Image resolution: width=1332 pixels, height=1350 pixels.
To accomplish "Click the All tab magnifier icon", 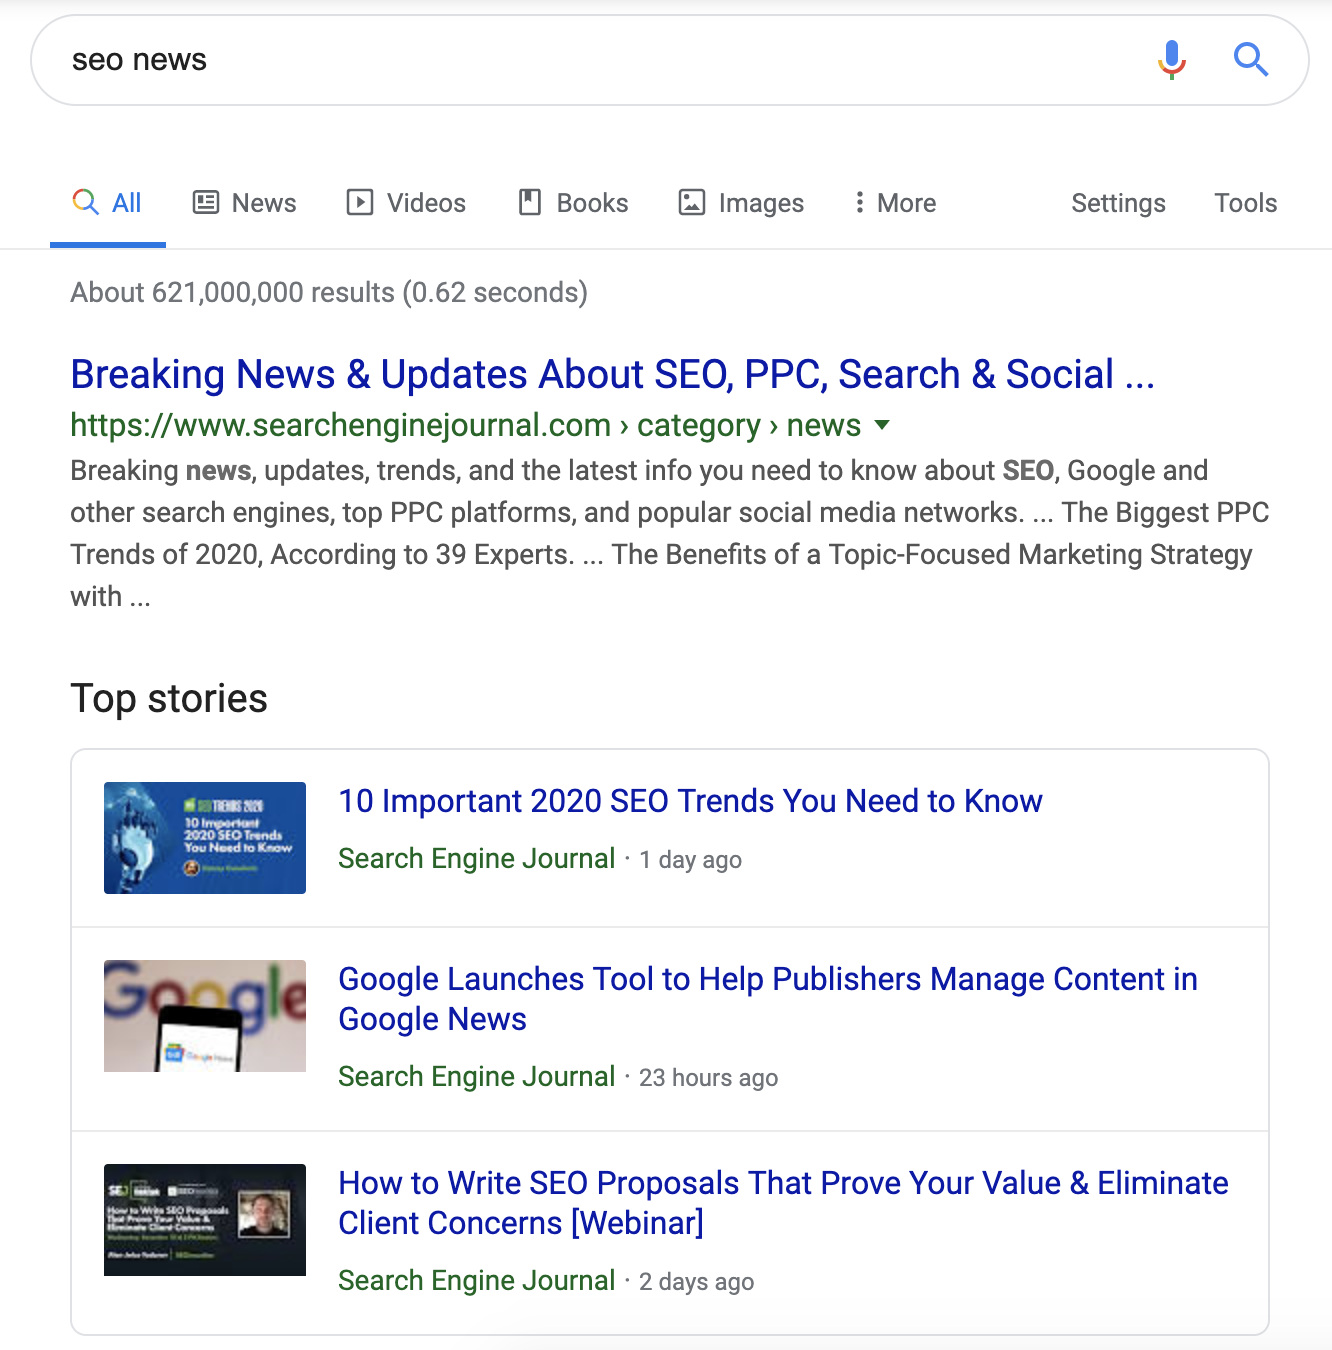I will (86, 203).
